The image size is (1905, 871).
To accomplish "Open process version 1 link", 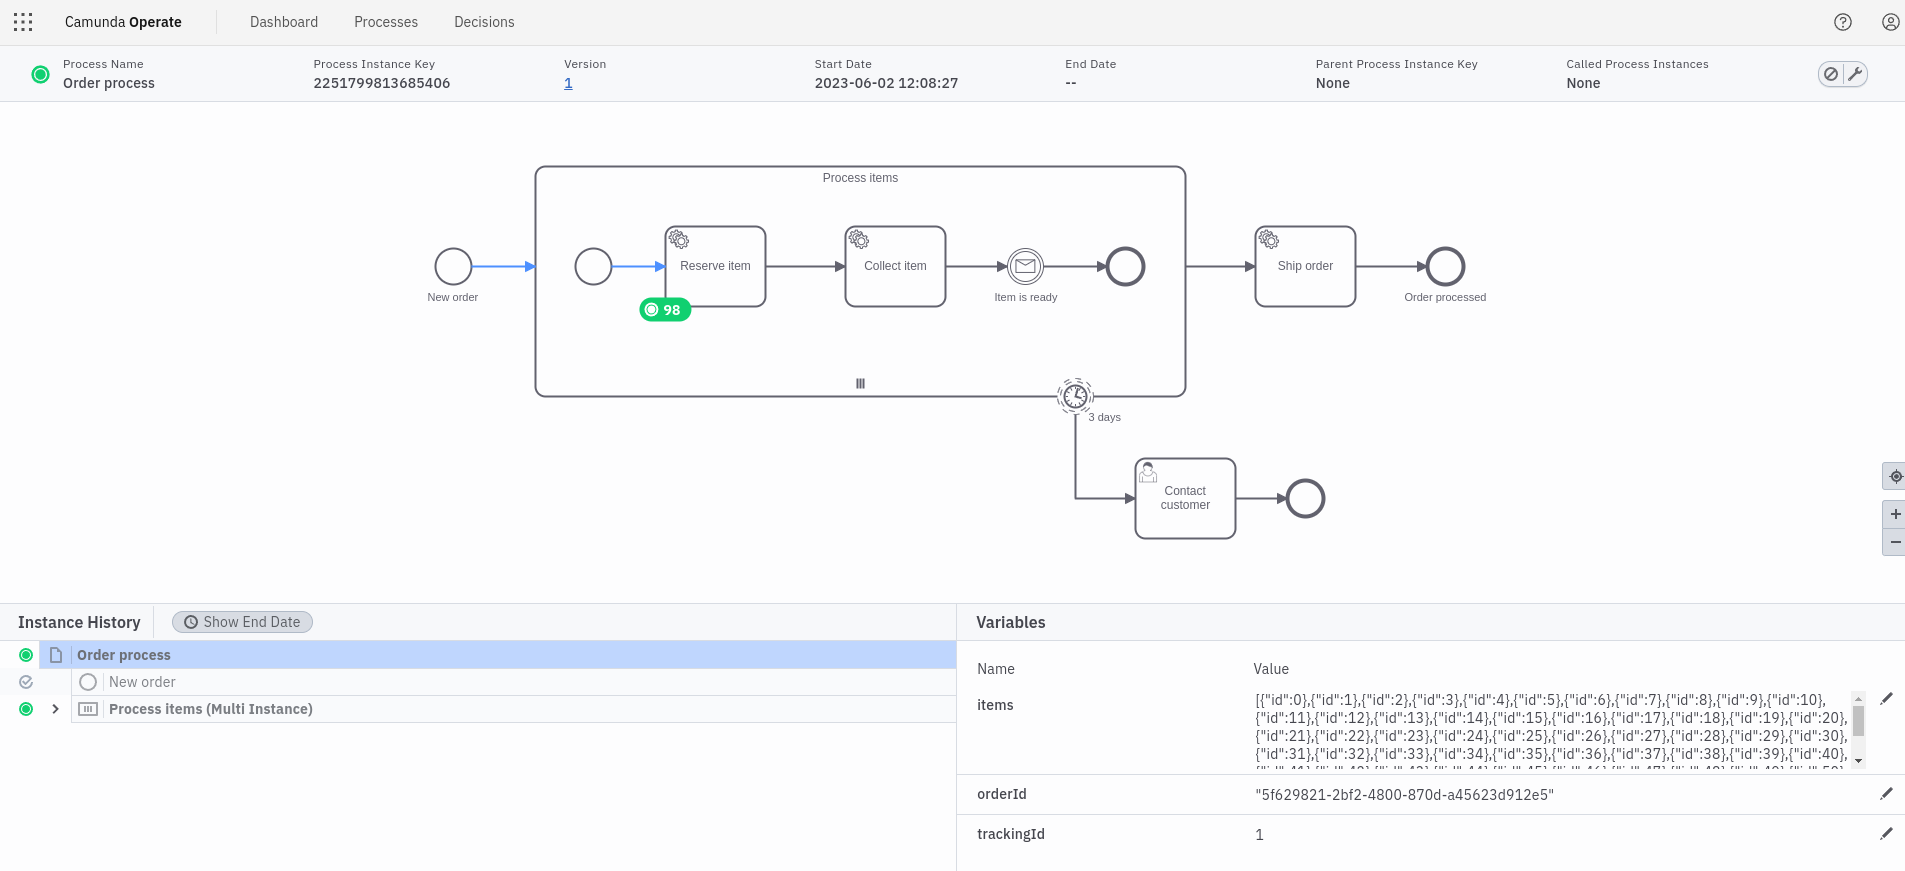I will click(568, 83).
